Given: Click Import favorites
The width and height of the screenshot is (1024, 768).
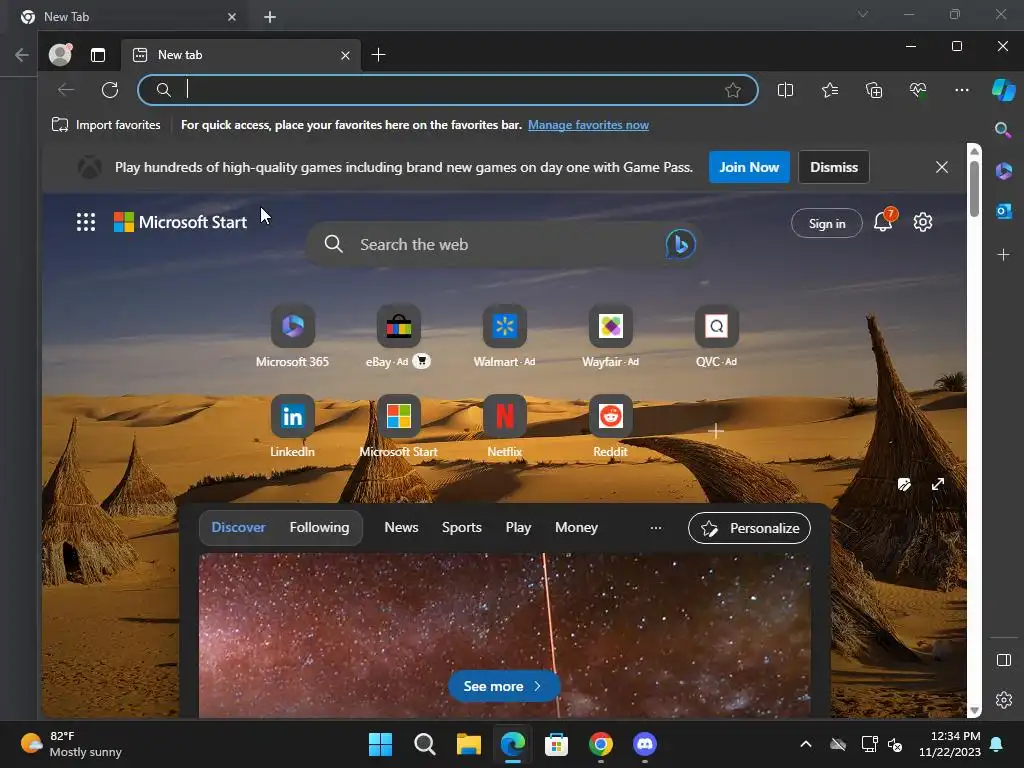Looking at the screenshot, I should click(x=106, y=125).
